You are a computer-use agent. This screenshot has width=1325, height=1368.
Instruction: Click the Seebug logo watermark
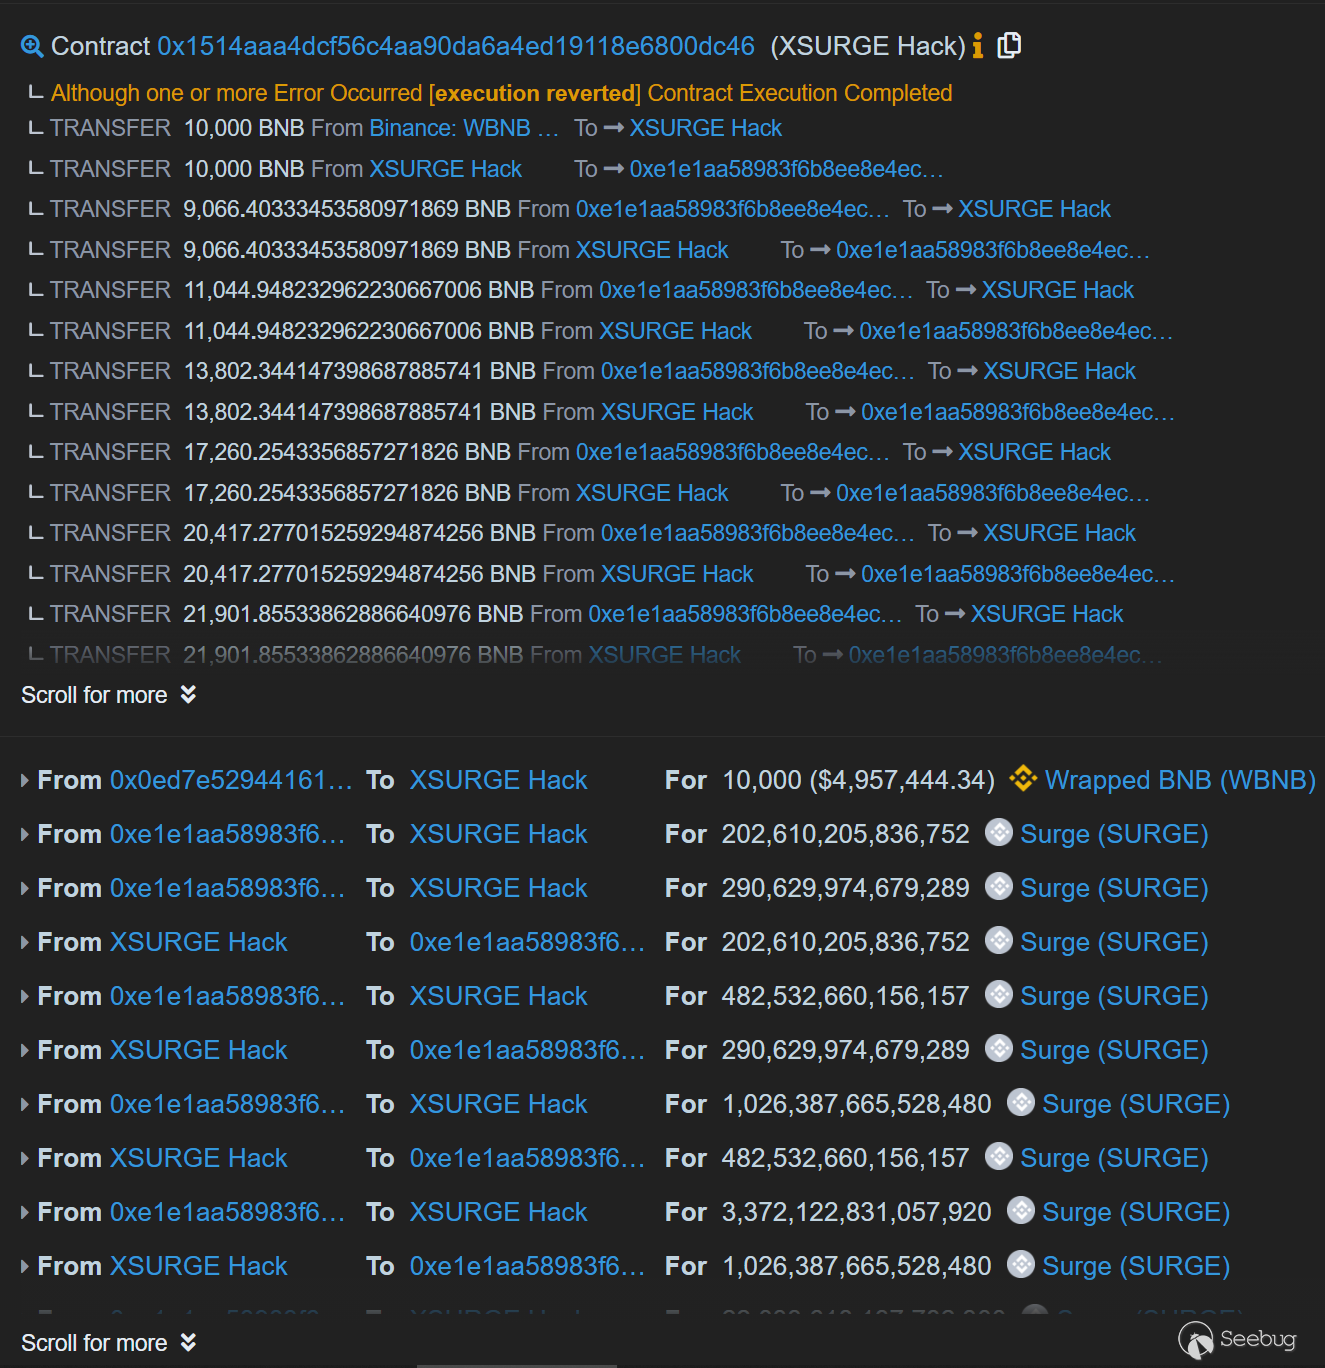click(x=1238, y=1340)
